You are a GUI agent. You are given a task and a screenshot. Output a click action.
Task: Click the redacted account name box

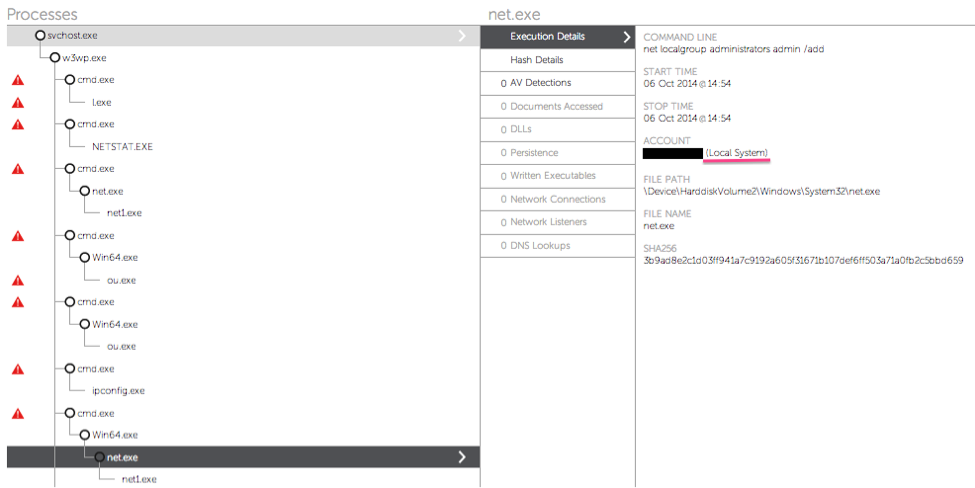673,153
